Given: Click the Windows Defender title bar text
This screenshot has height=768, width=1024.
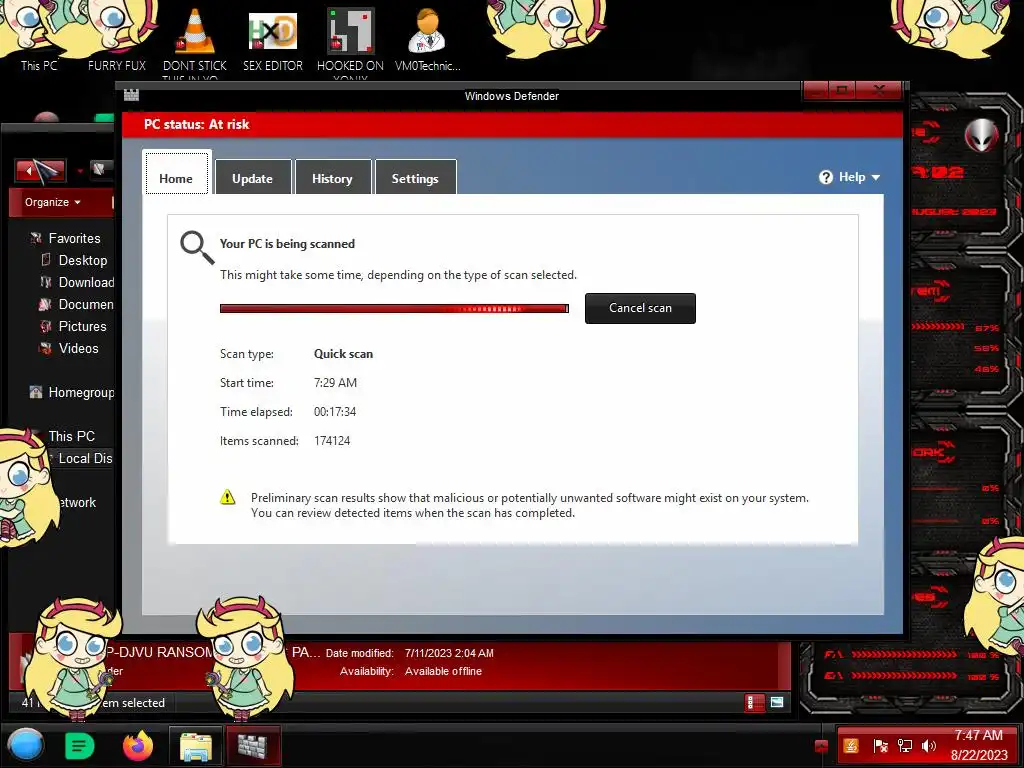Looking at the screenshot, I should [x=512, y=96].
